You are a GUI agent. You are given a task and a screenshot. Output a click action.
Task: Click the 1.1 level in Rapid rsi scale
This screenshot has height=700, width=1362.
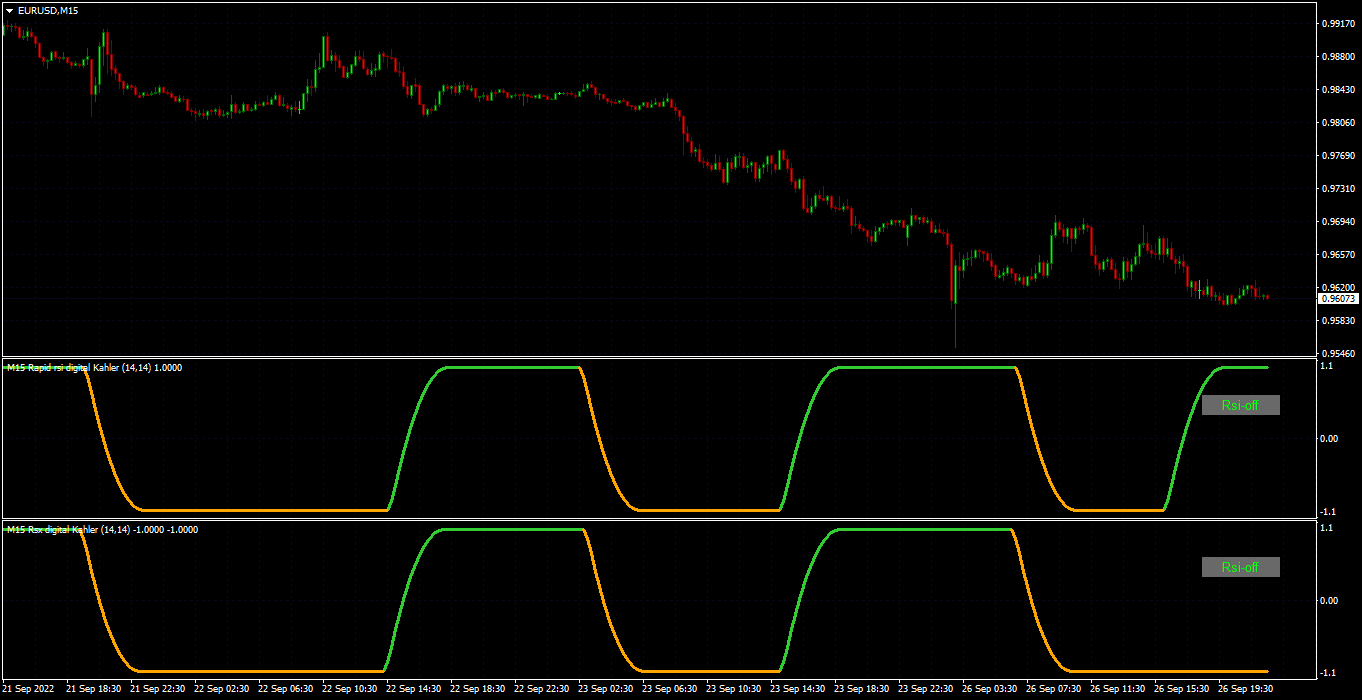point(1327,368)
